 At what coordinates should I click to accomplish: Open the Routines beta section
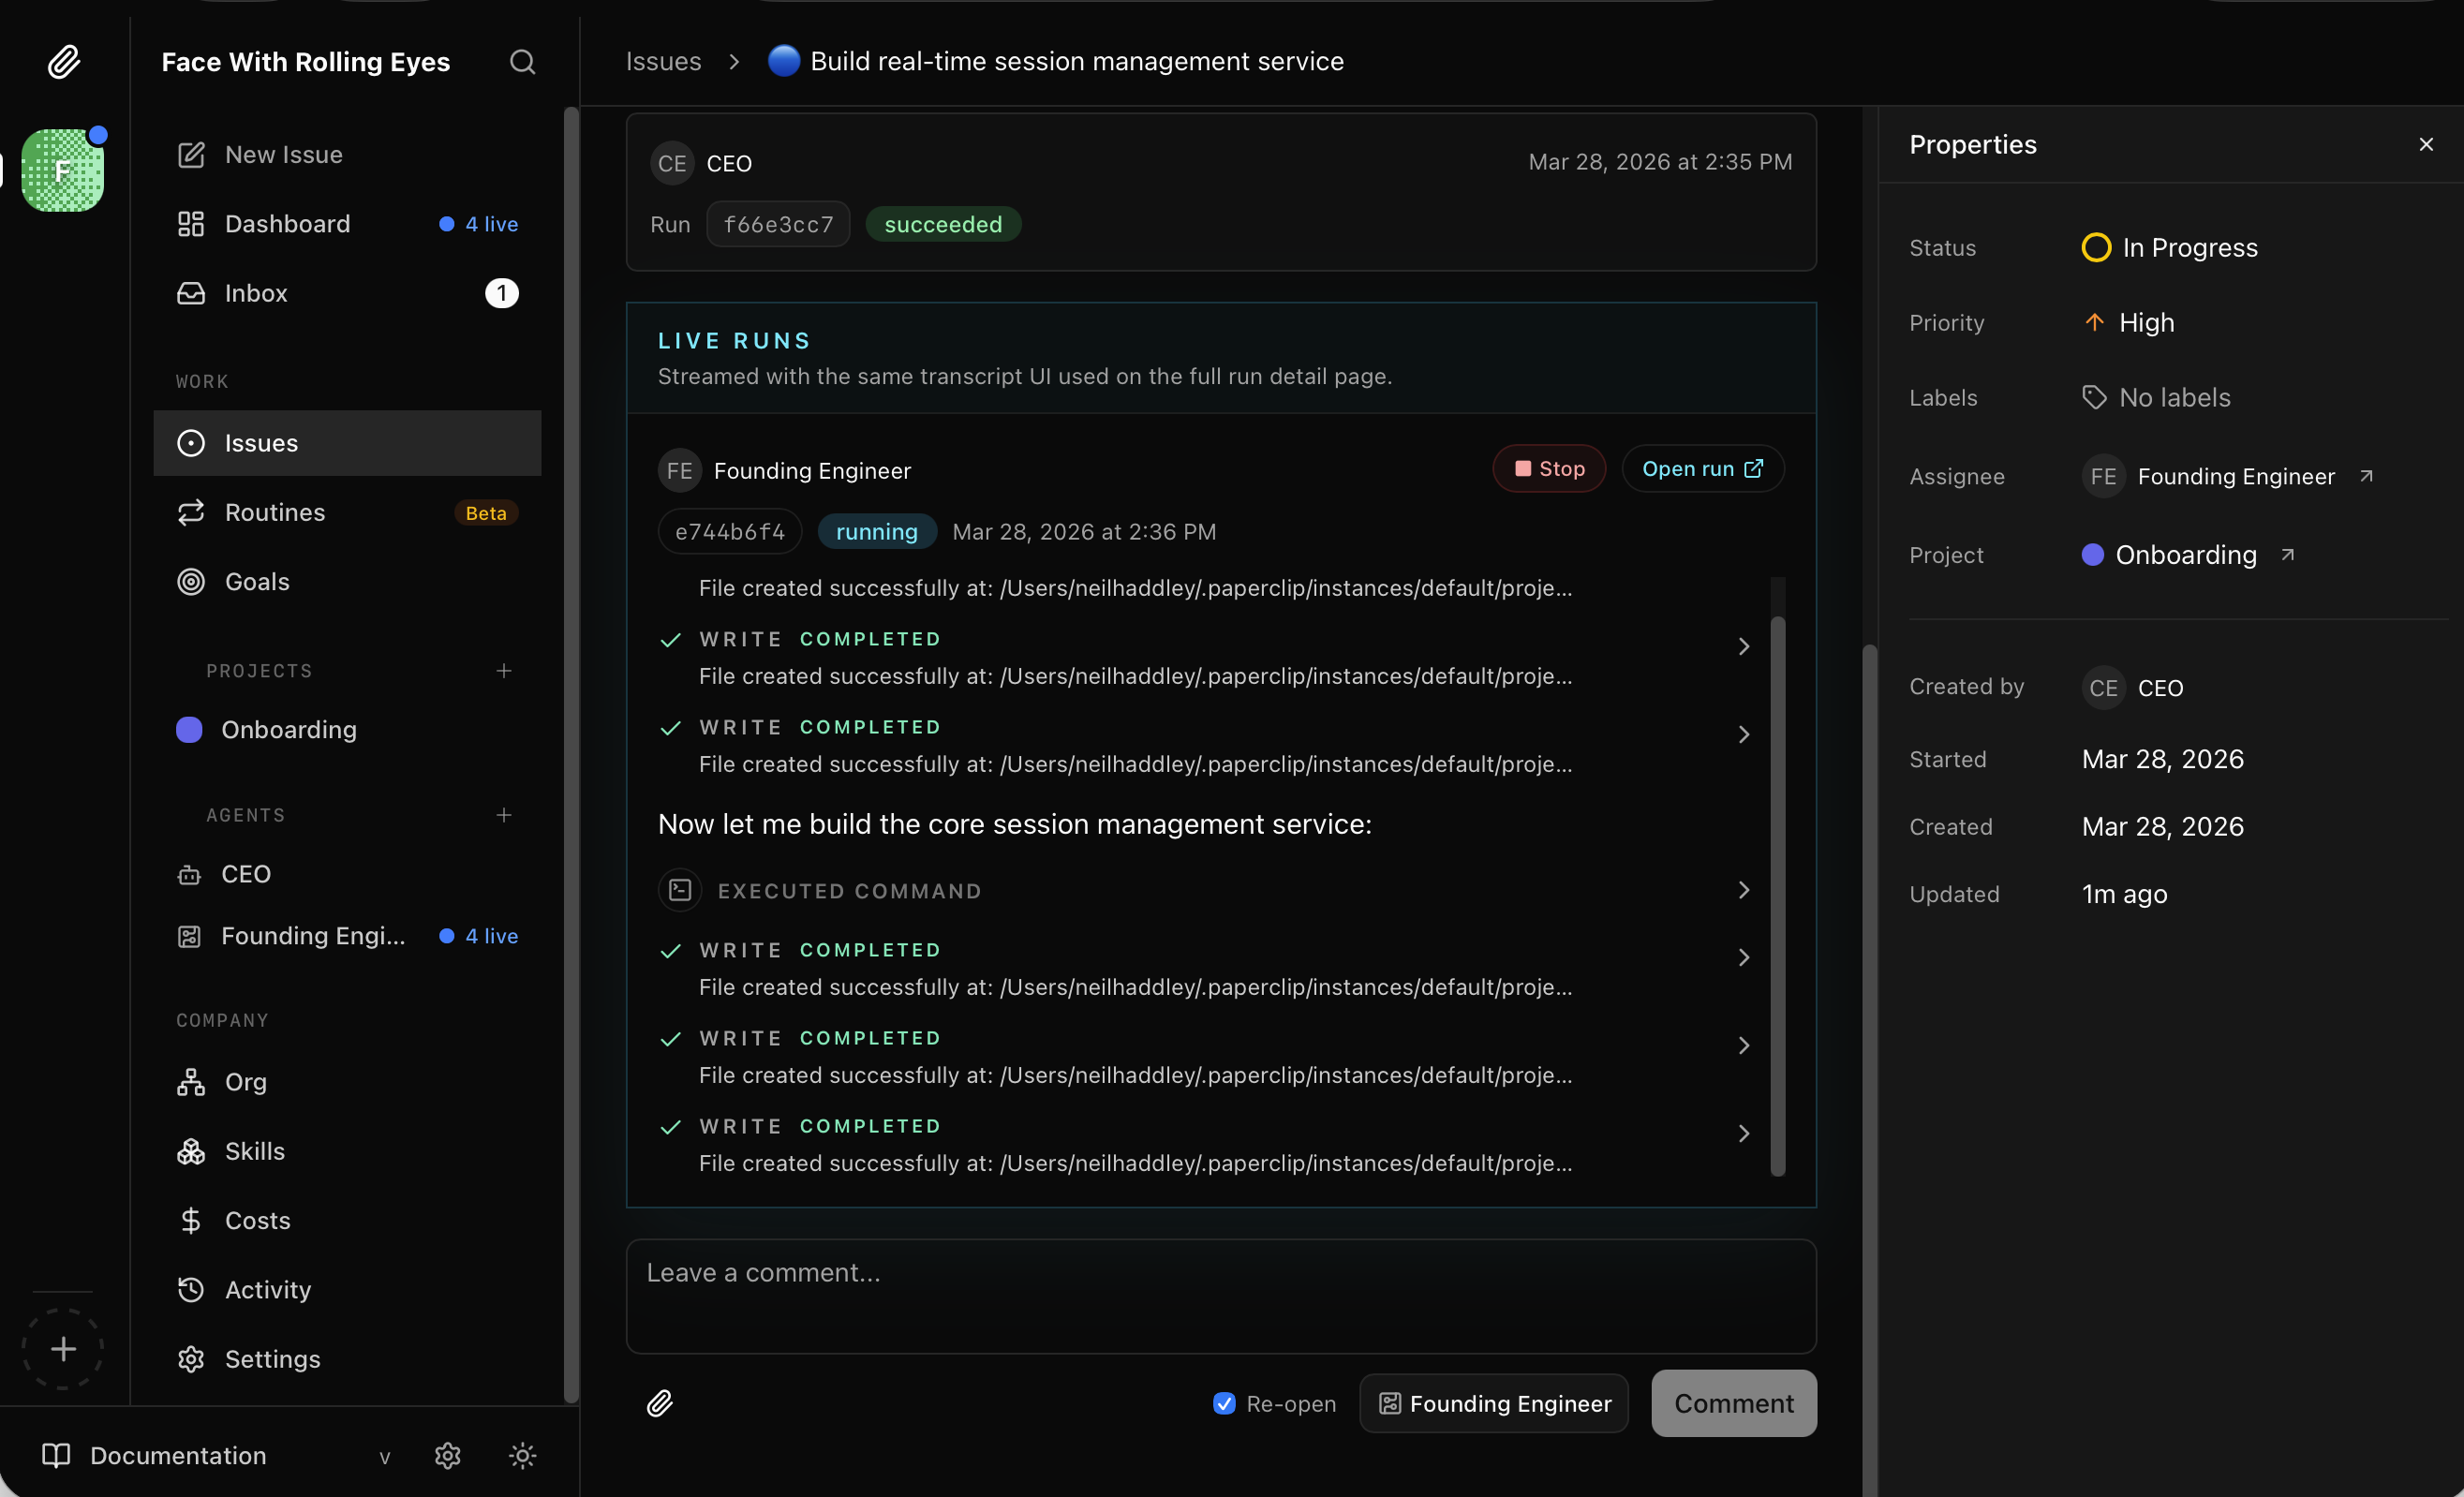271,512
